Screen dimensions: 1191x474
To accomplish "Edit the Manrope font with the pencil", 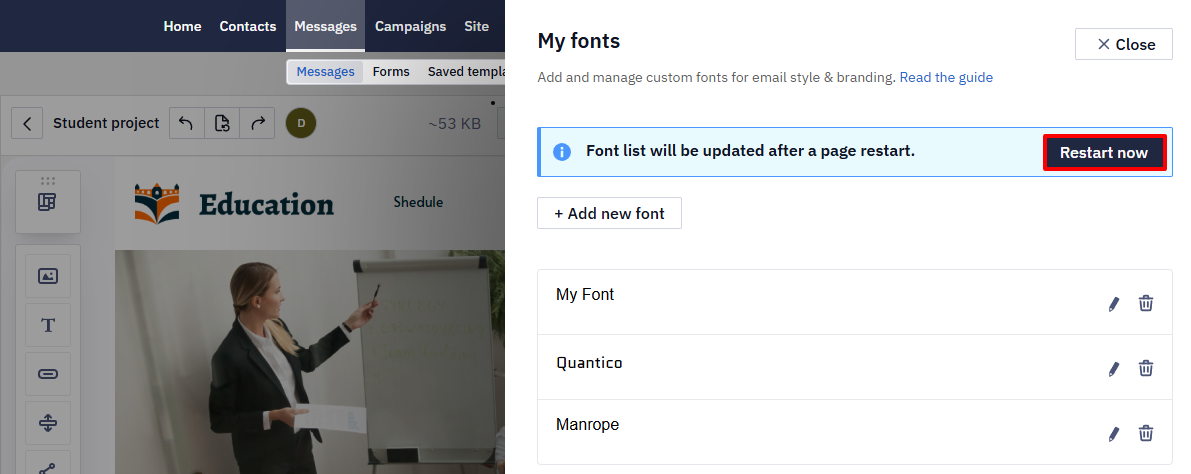I will (x=1114, y=434).
